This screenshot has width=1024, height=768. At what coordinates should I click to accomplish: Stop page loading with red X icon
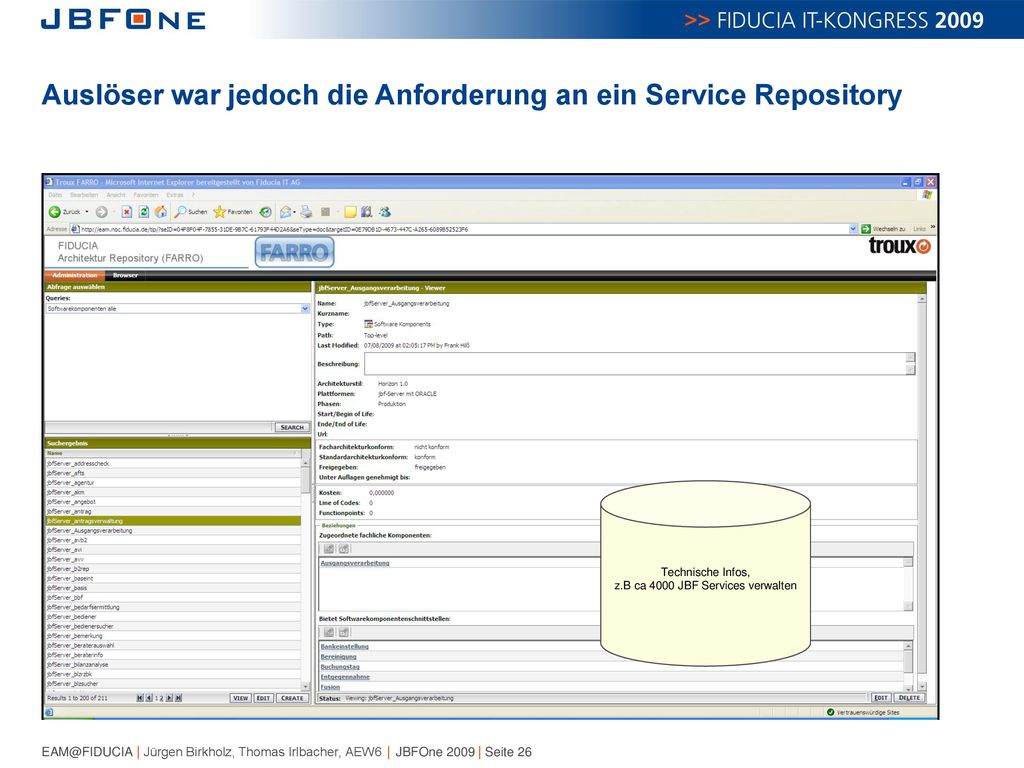point(127,212)
